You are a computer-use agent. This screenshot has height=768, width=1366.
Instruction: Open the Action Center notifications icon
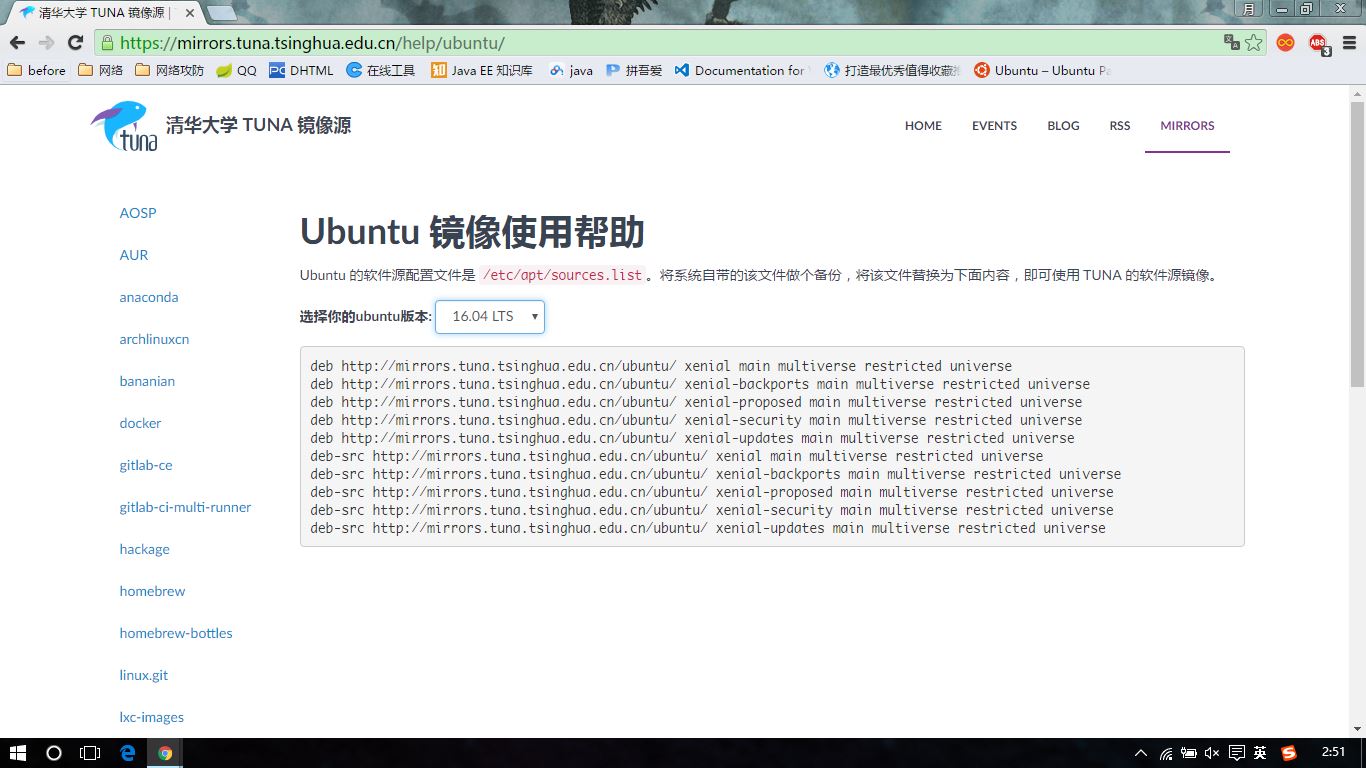pos(1237,753)
